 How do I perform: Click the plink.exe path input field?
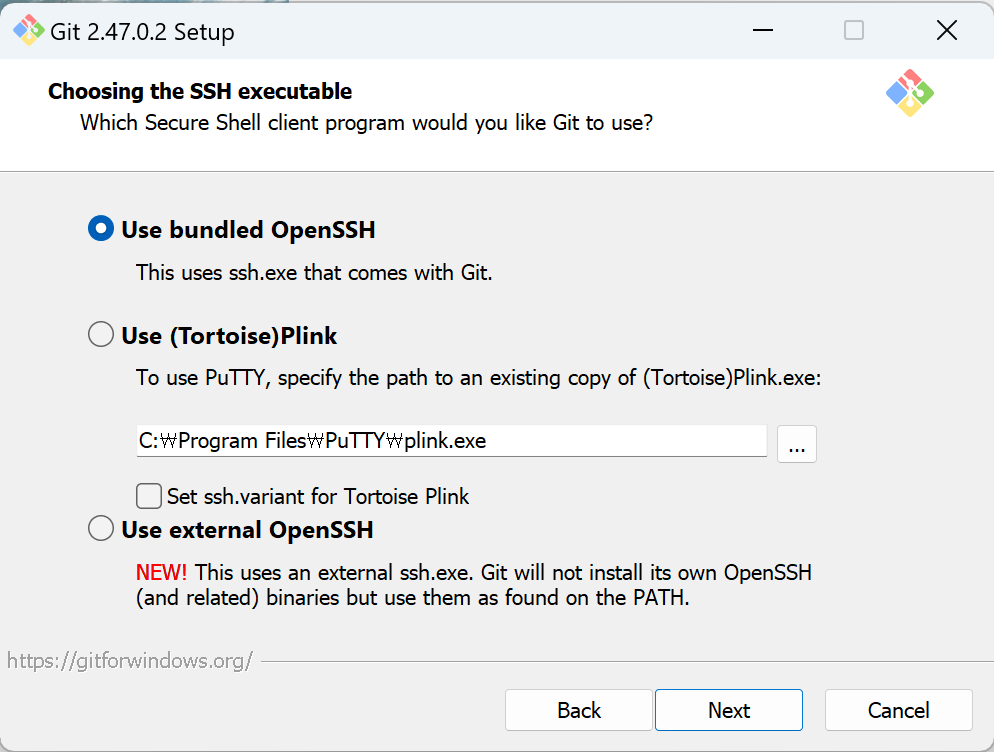(x=451, y=441)
